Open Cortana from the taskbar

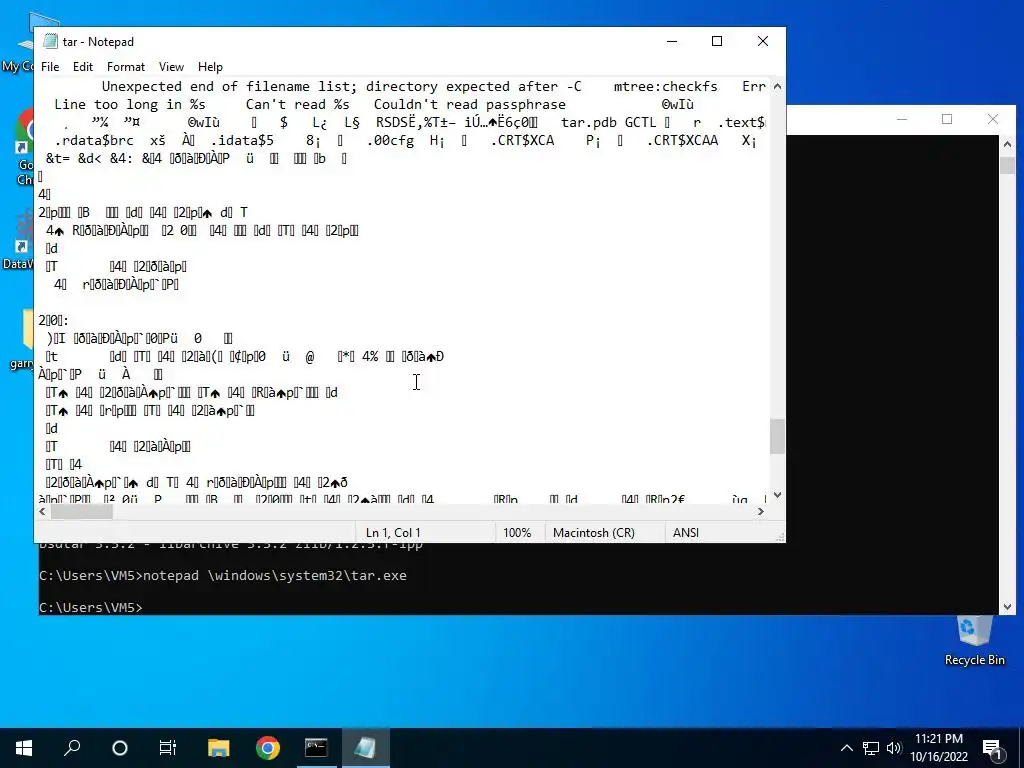click(120, 747)
